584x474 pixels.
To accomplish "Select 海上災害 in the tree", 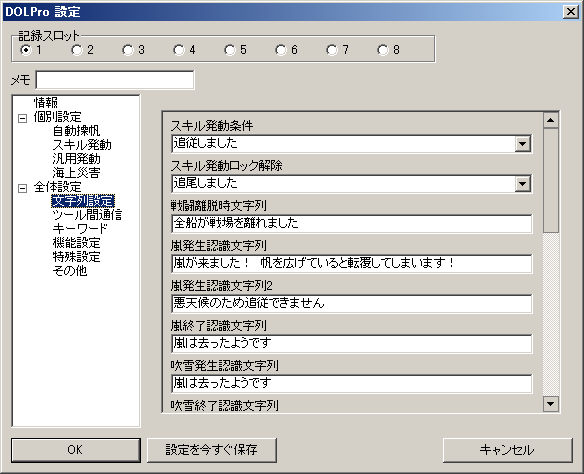I will tap(76, 173).
